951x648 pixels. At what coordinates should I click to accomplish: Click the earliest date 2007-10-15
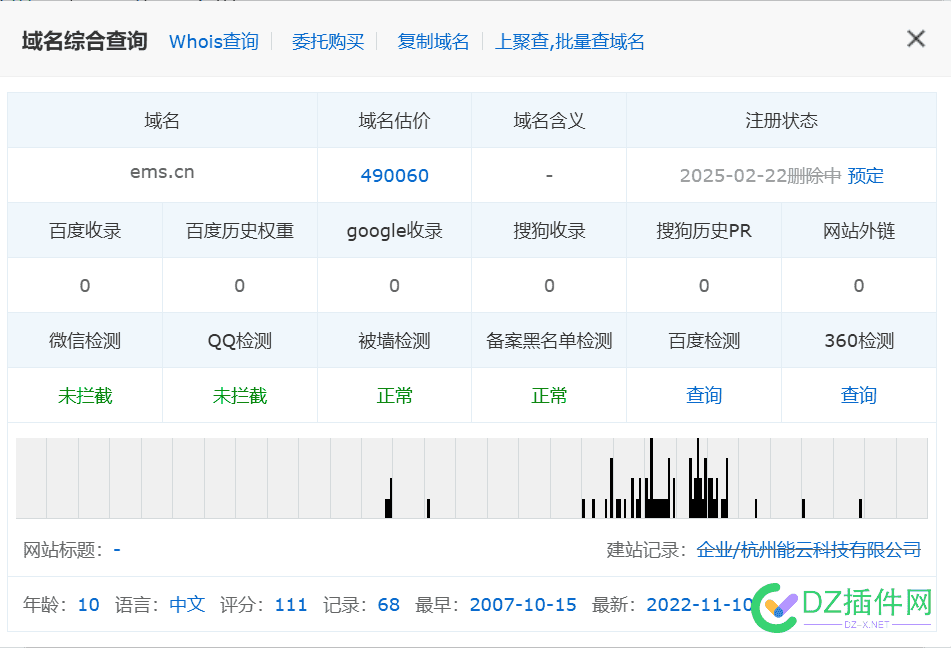(x=523, y=604)
